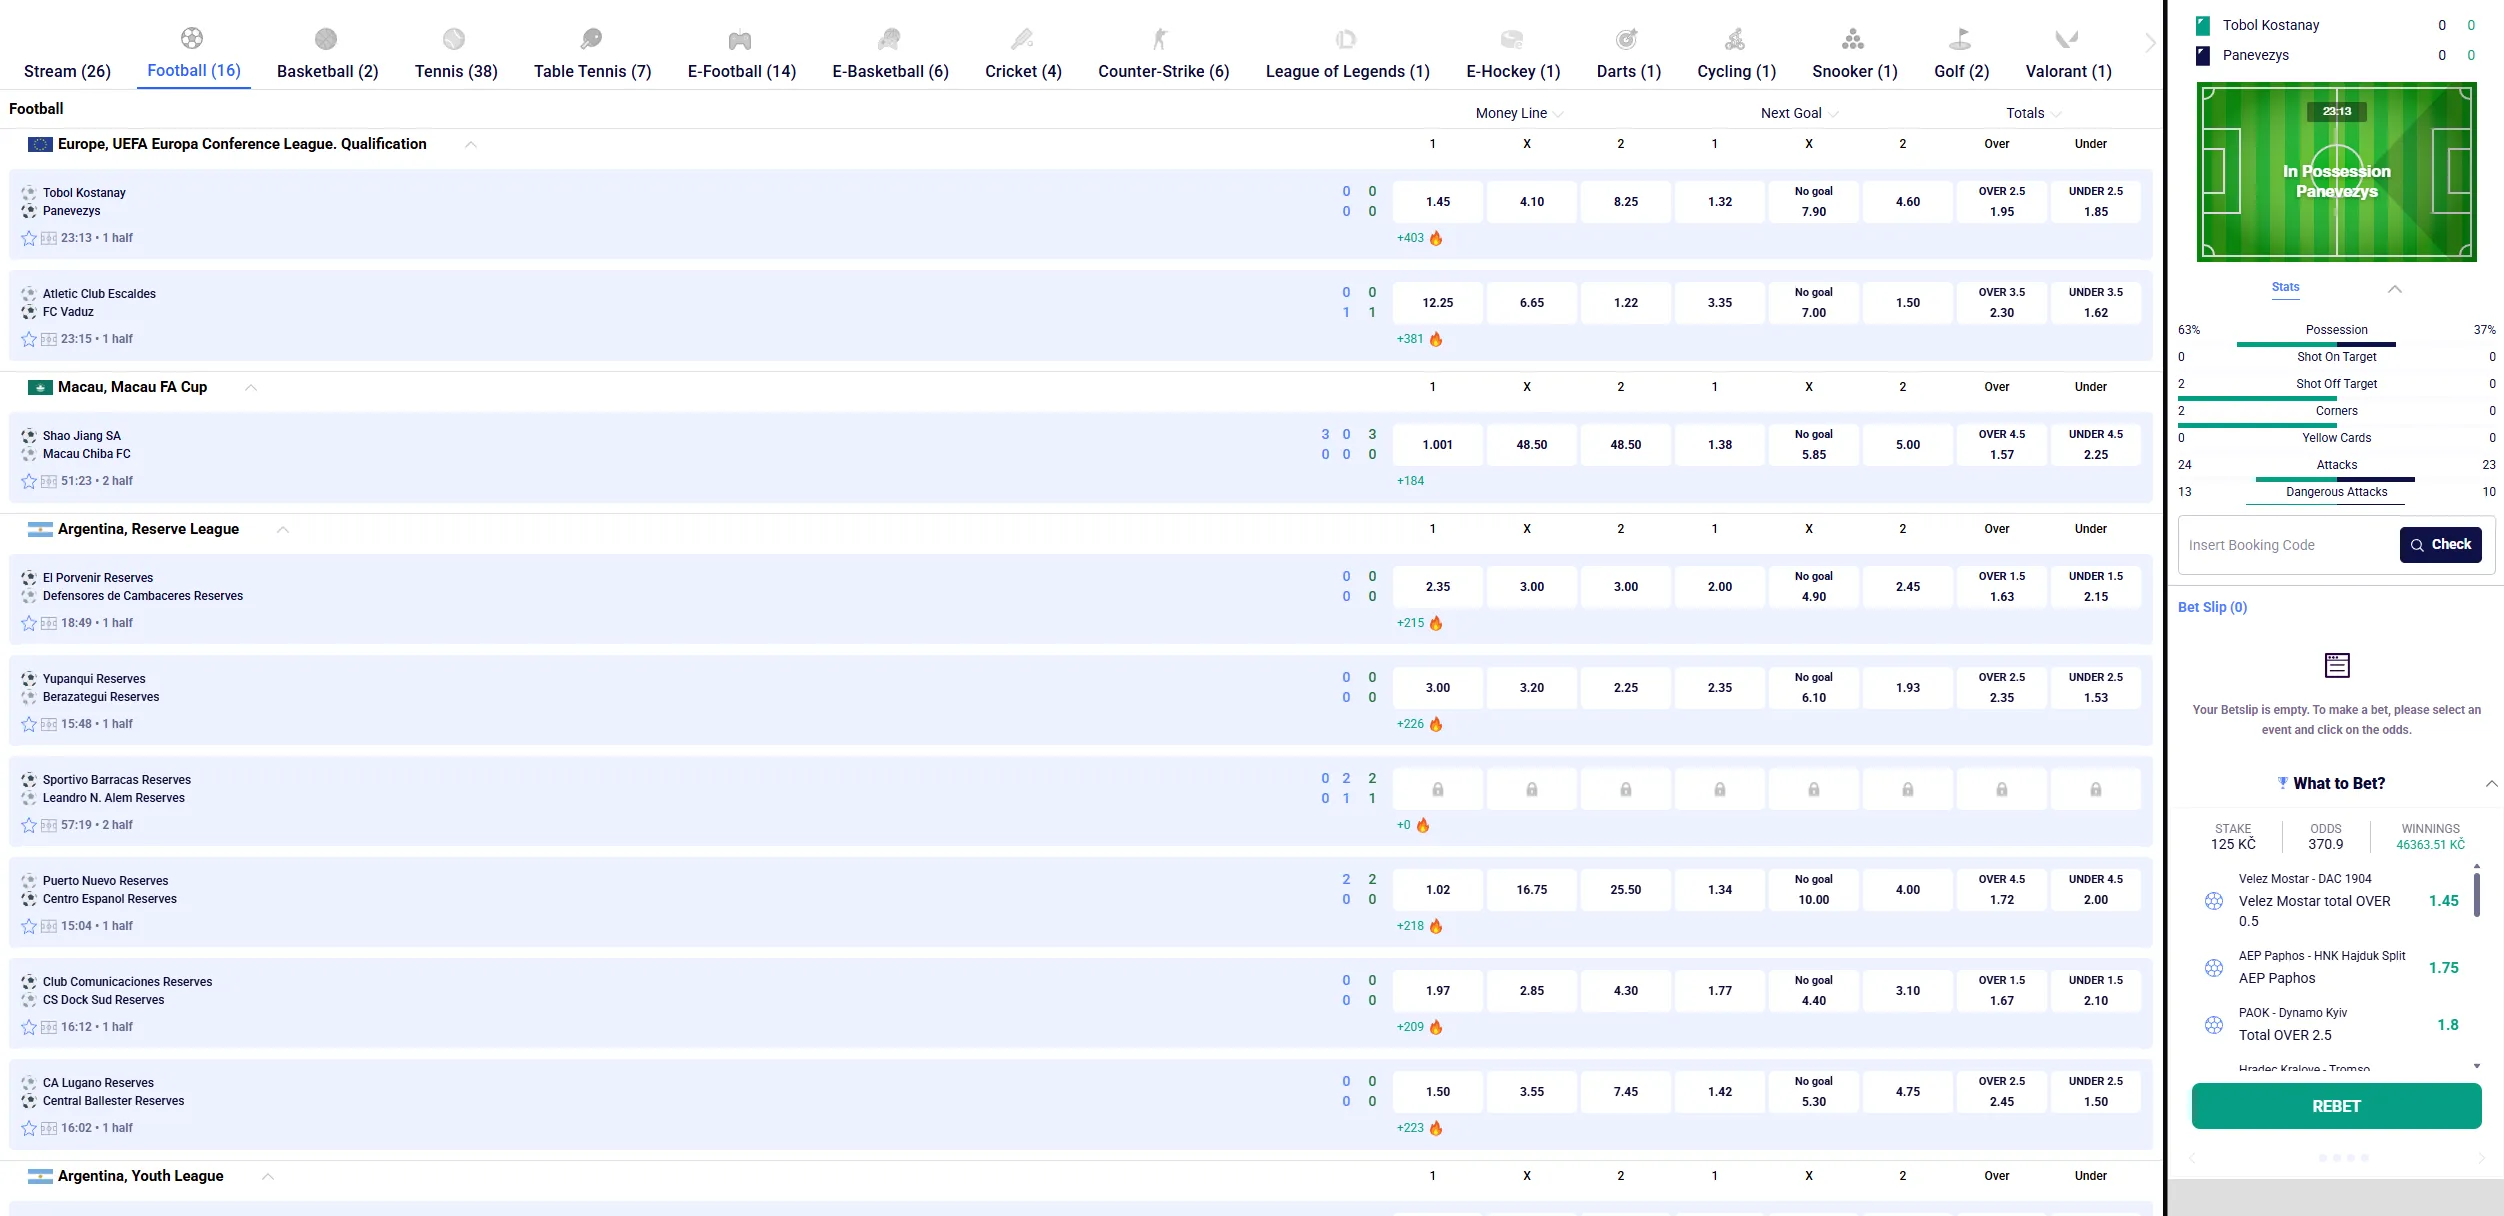Viewport: 2504px width, 1216px height.
Task: Click the Check booking code button
Action: [2440, 545]
